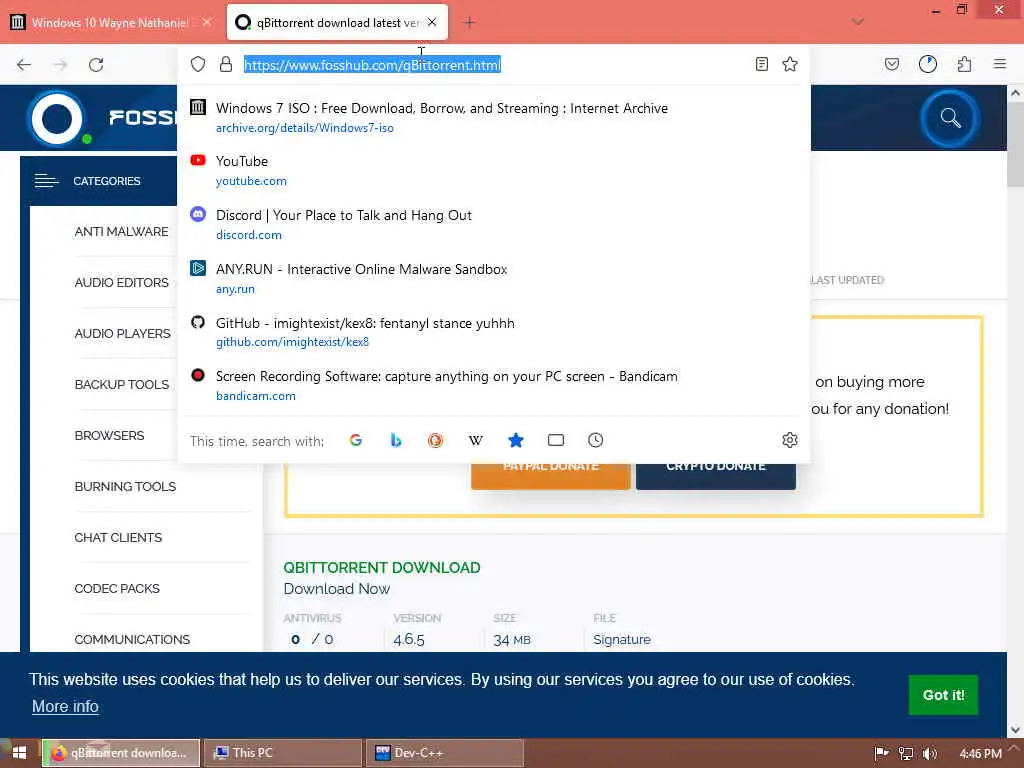The image size is (1024, 768).
Task: Reload the current page
Action: coord(96,65)
